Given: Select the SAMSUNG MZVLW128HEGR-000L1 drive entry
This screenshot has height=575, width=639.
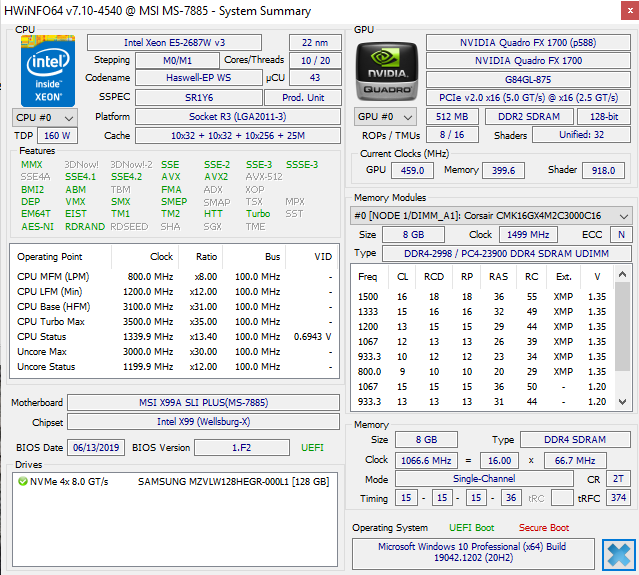Looking at the screenshot, I should [x=234, y=481].
